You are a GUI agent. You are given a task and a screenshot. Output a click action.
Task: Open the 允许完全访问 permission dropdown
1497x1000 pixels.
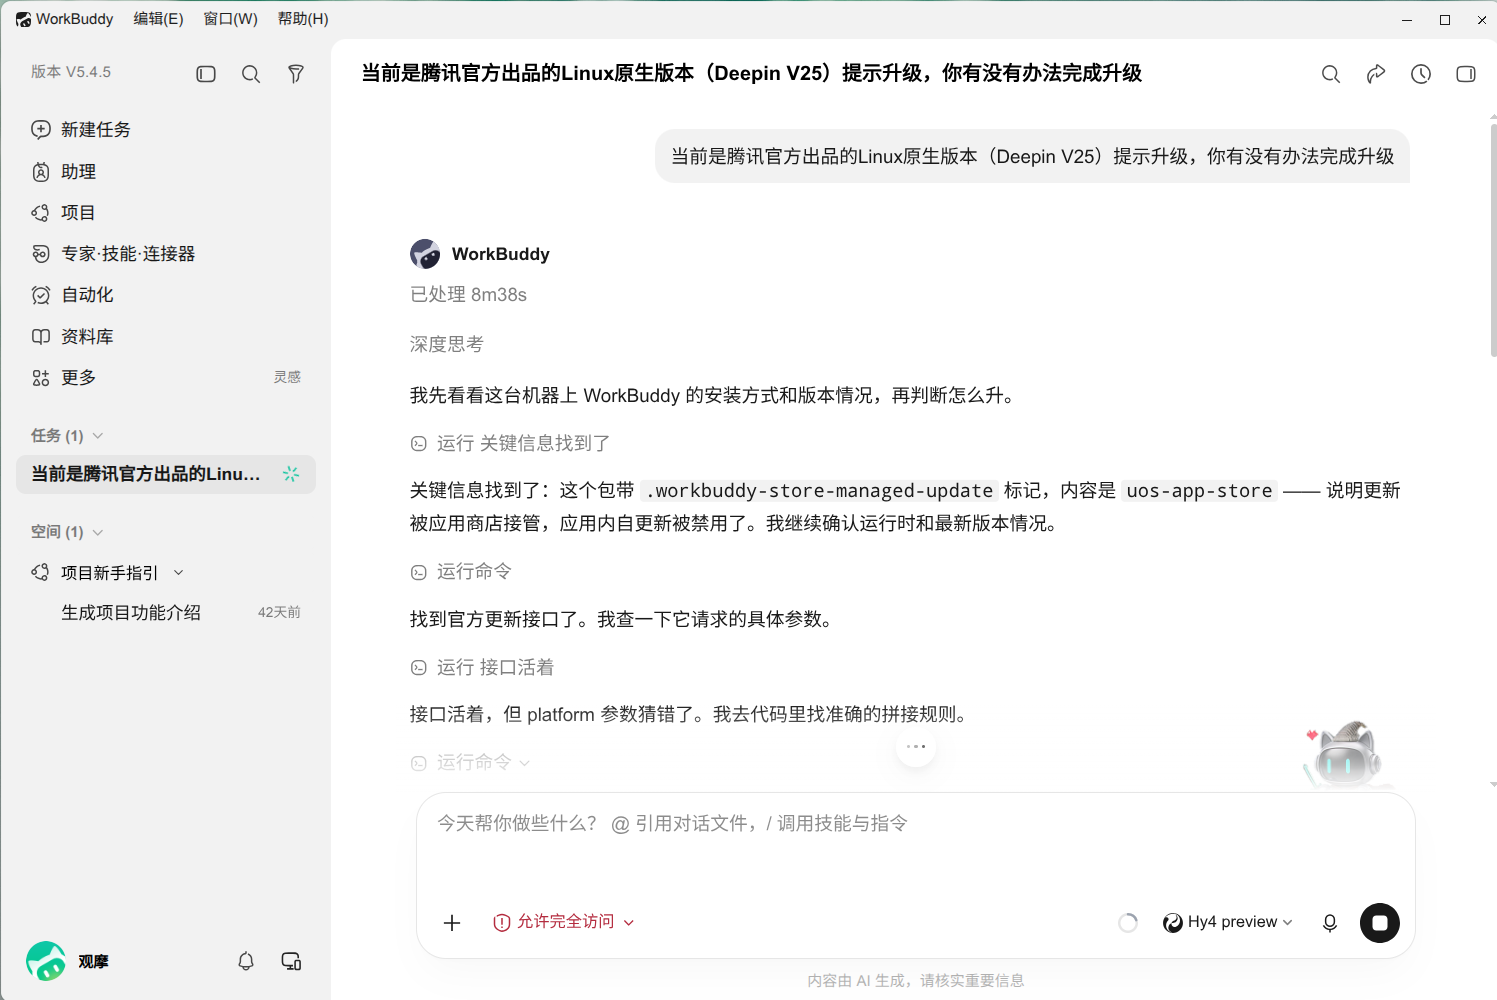click(564, 922)
